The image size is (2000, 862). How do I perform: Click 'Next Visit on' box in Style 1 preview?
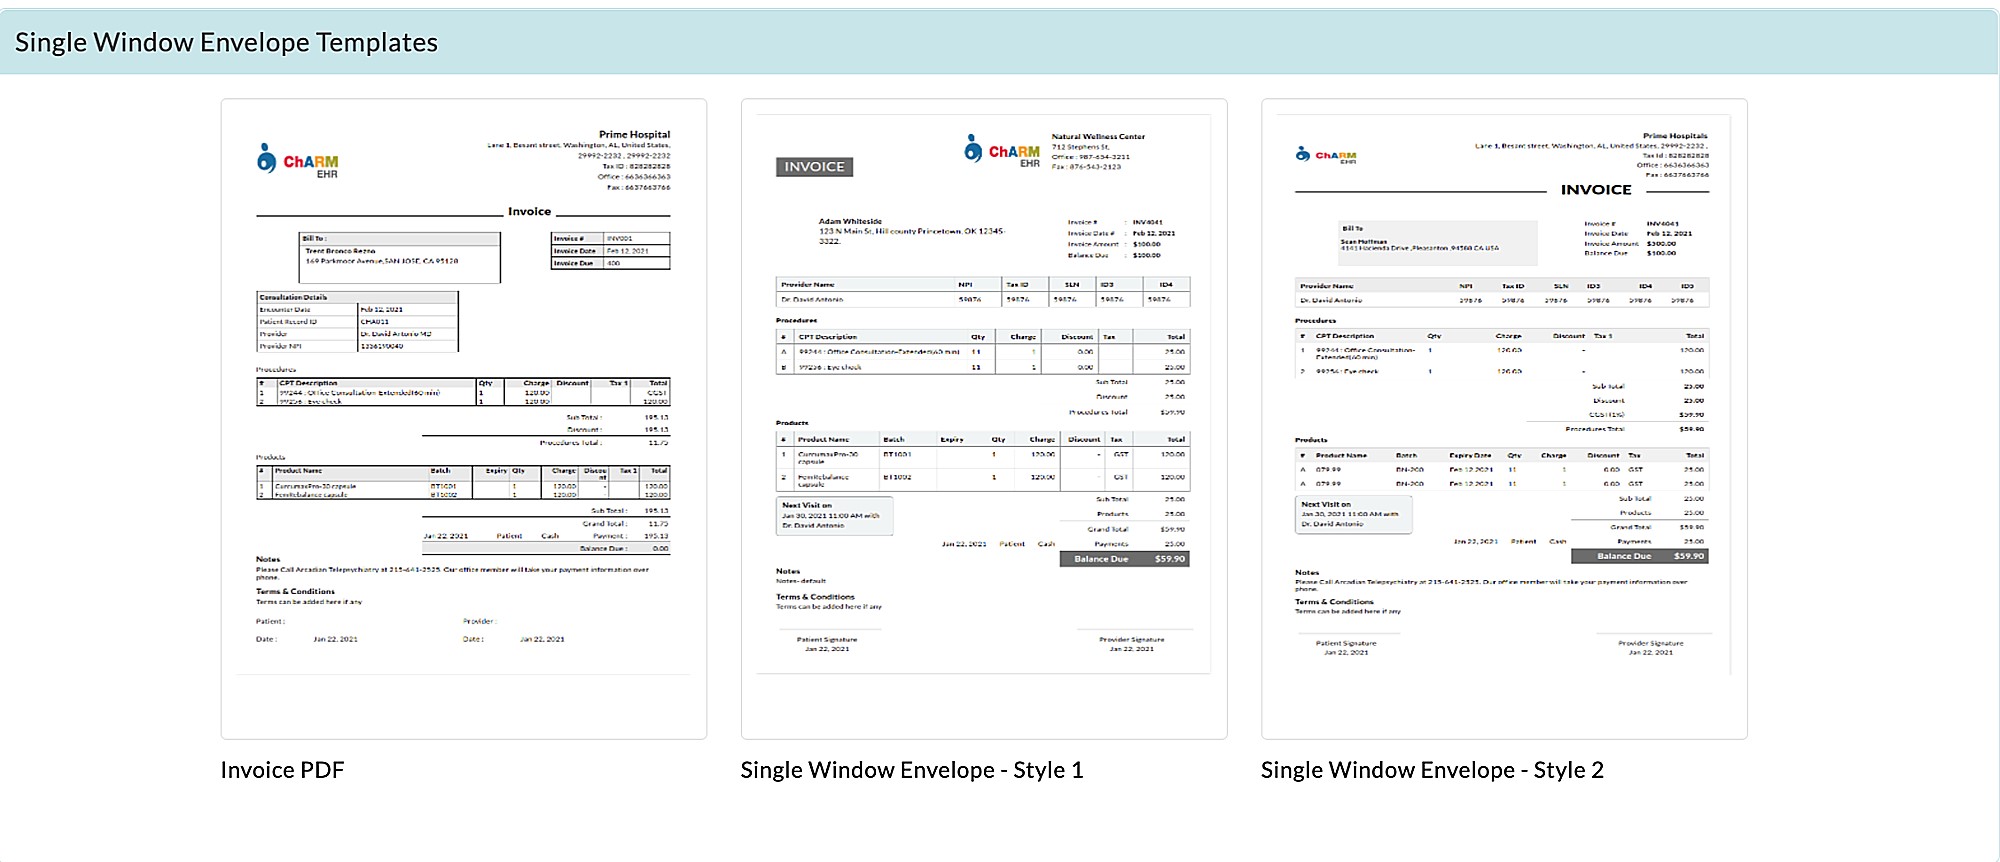(834, 515)
